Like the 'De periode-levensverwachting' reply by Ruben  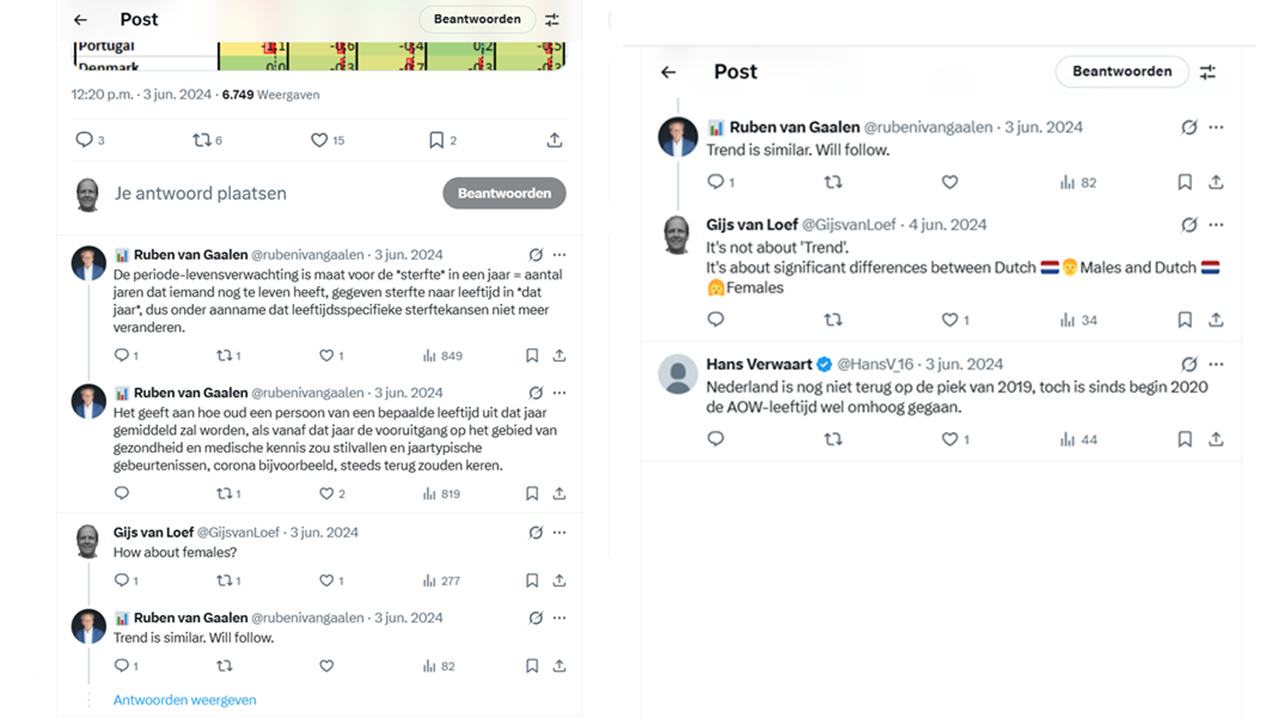[326, 356]
